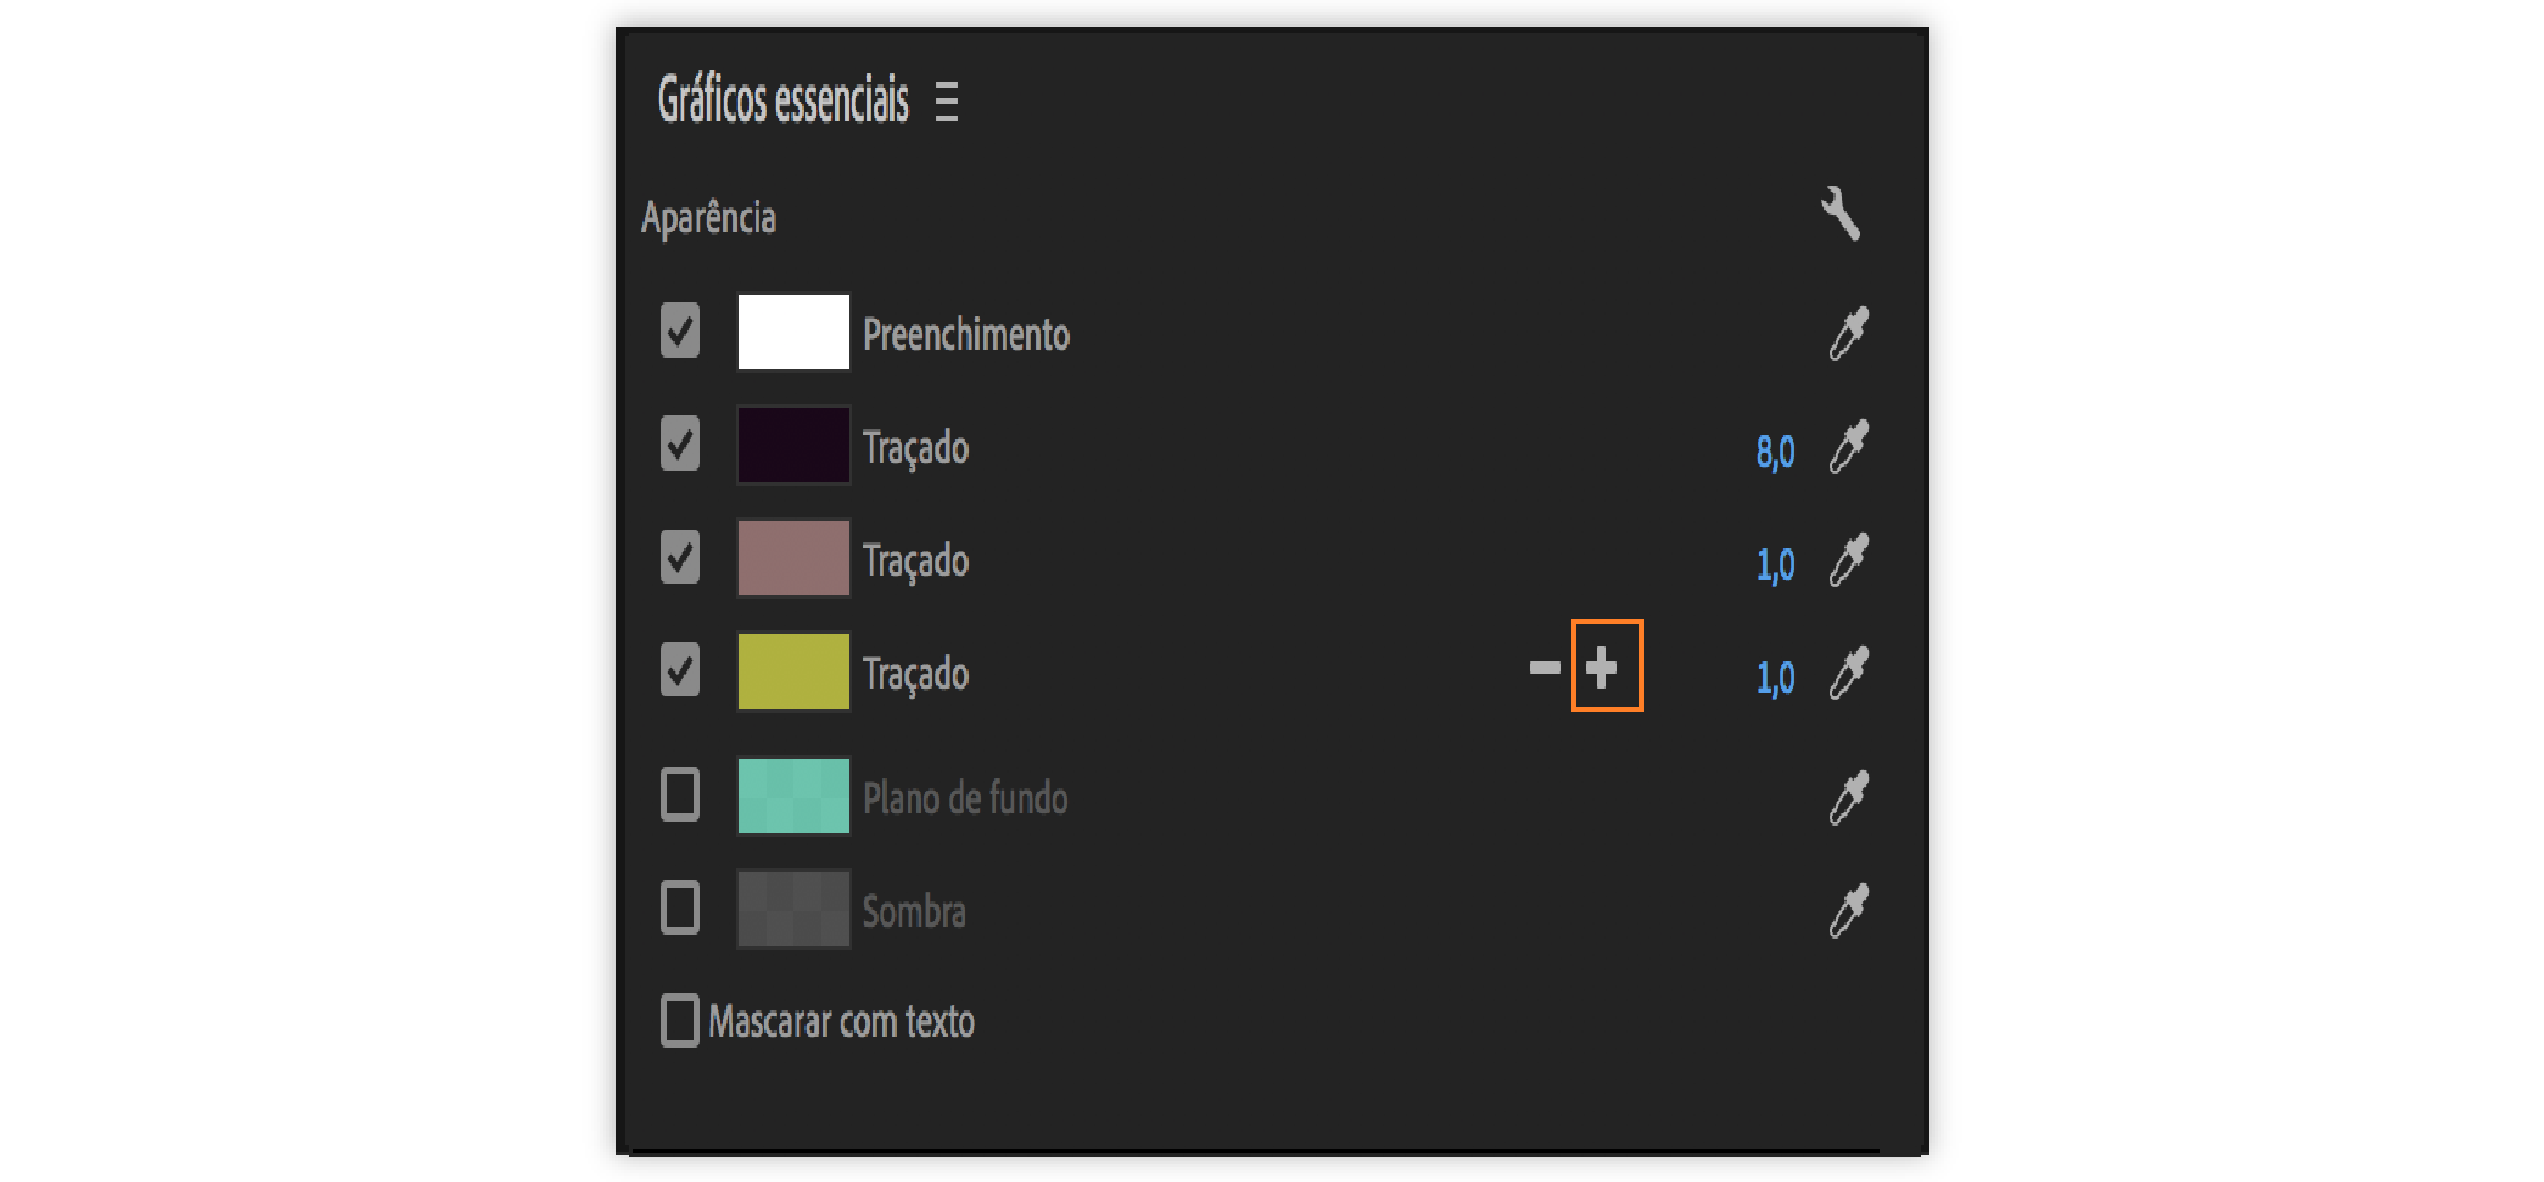Disable the Preenchimento checkbox
Image resolution: width=2544 pixels, height=1182 pixels.
pyautogui.click(x=680, y=331)
